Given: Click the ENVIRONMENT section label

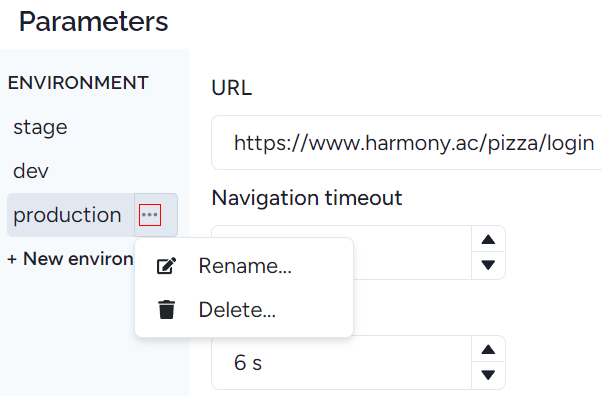Looking at the screenshot, I should pyautogui.click(x=78, y=83).
